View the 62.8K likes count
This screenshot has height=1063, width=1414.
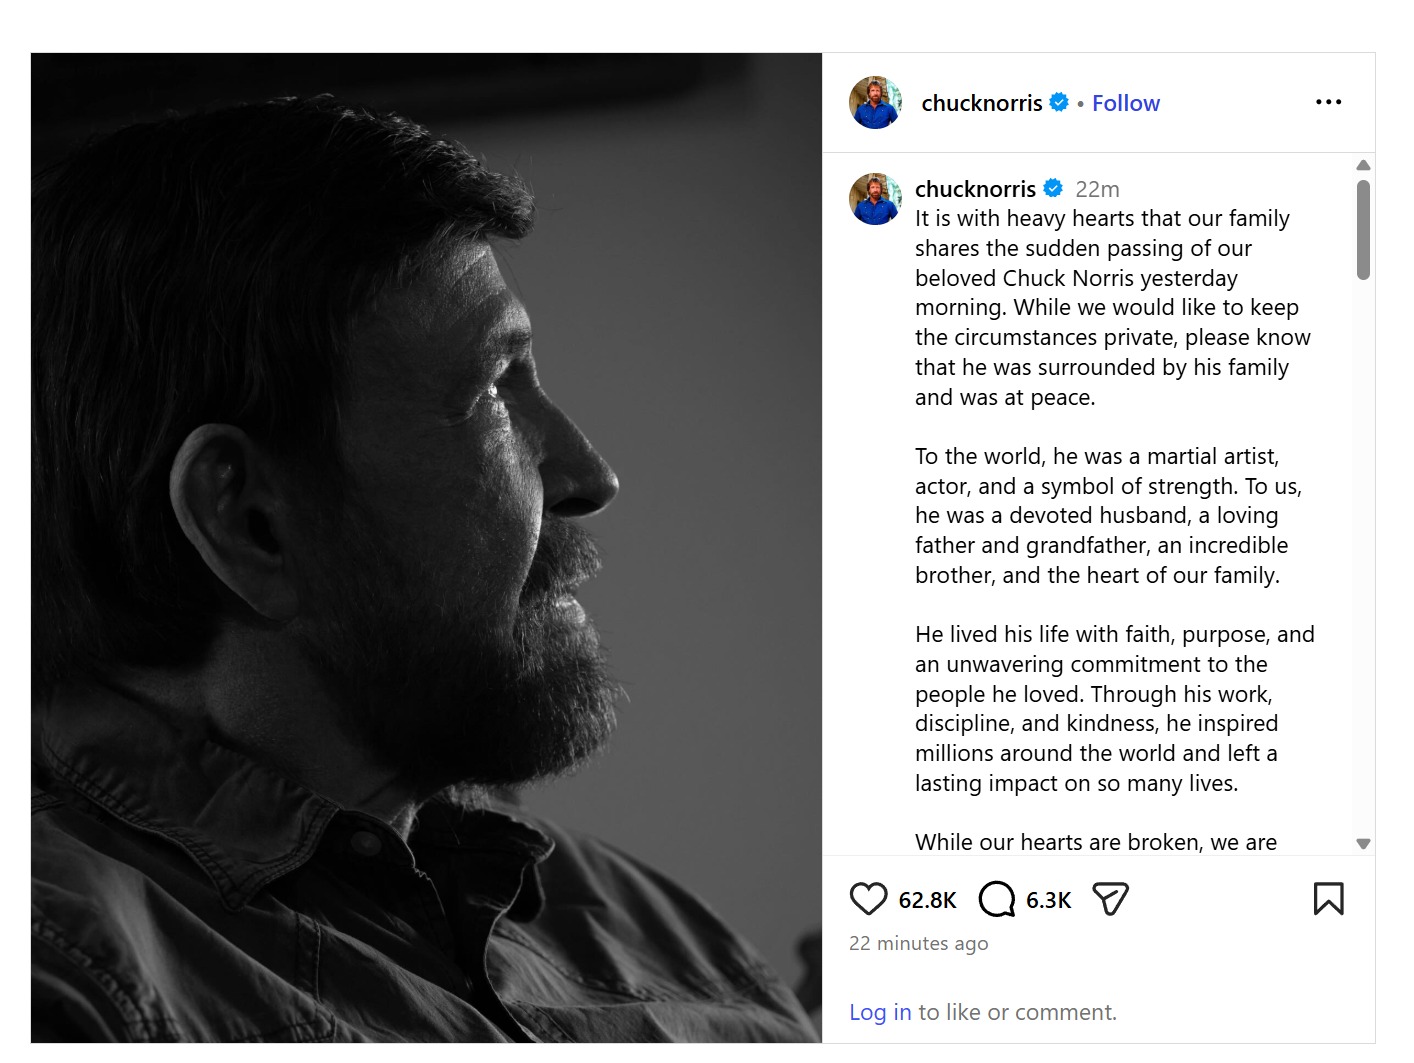[x=927, y=900]
